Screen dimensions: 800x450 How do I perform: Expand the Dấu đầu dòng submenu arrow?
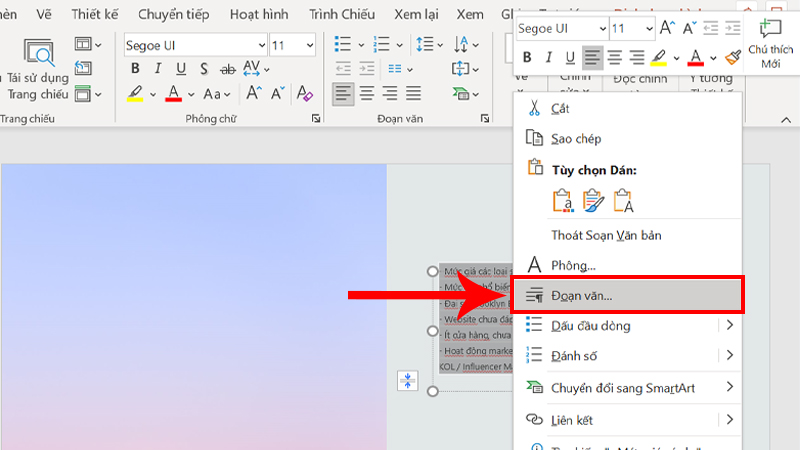click(x=730, y=325)
